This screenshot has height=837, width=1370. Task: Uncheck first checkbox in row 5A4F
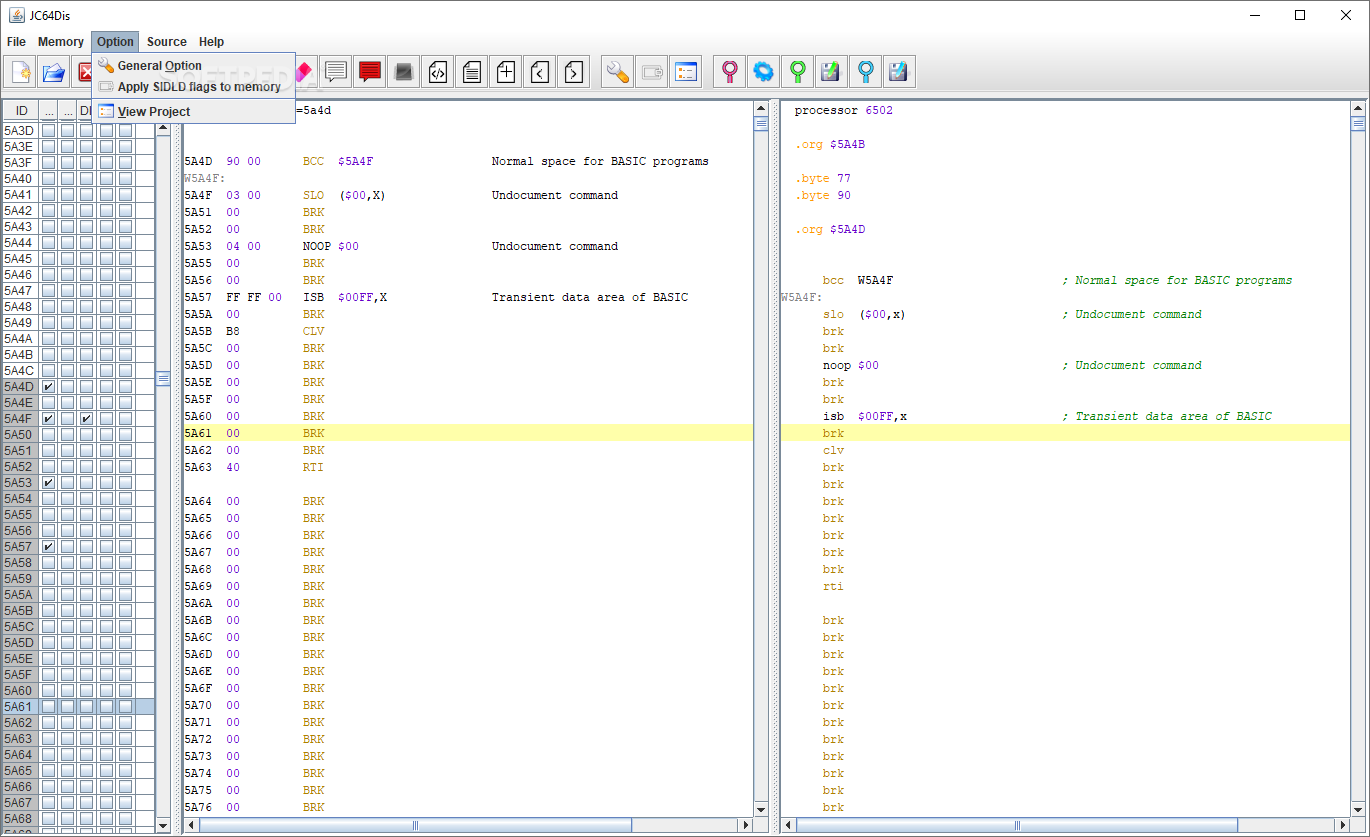(x=48, y=419)
